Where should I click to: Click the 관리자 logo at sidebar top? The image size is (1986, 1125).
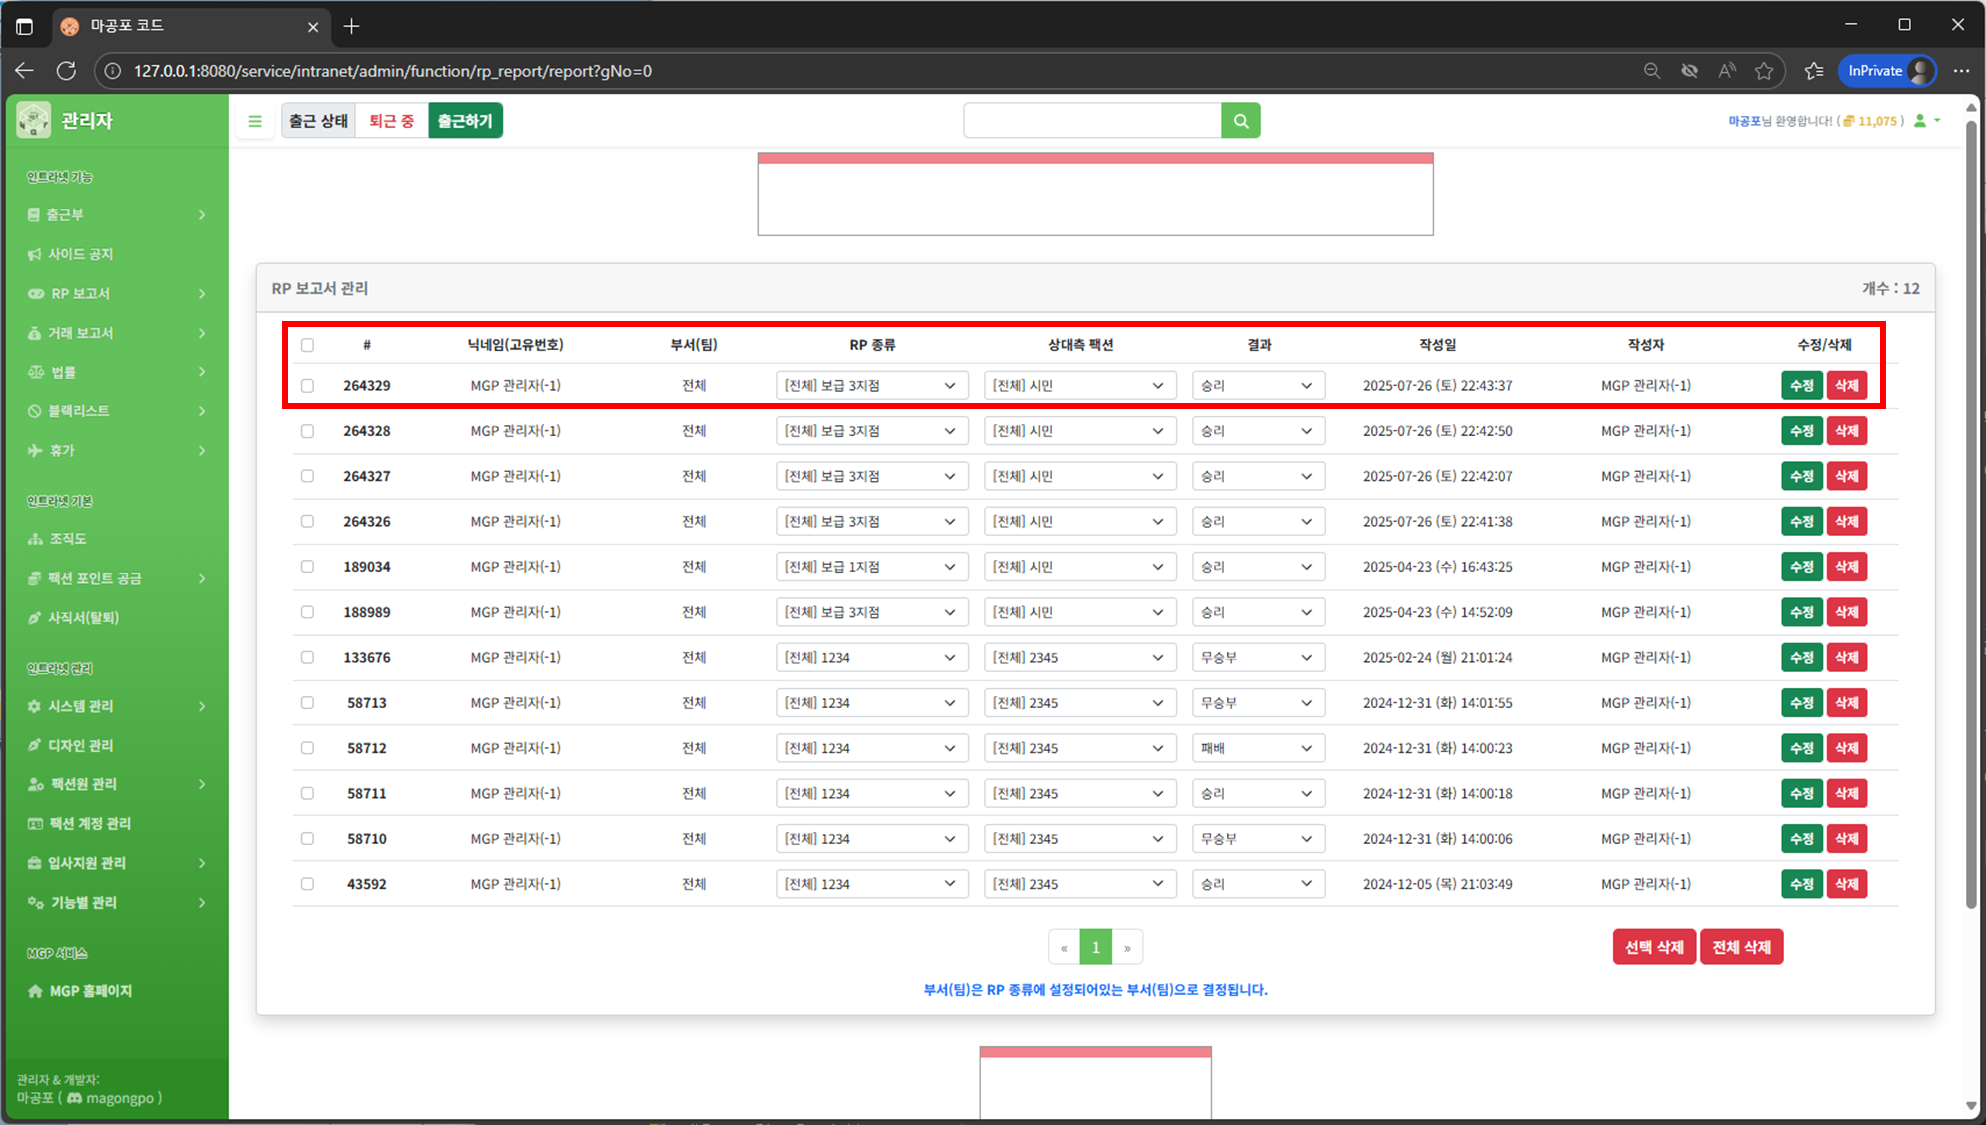(x=34, y=120)
